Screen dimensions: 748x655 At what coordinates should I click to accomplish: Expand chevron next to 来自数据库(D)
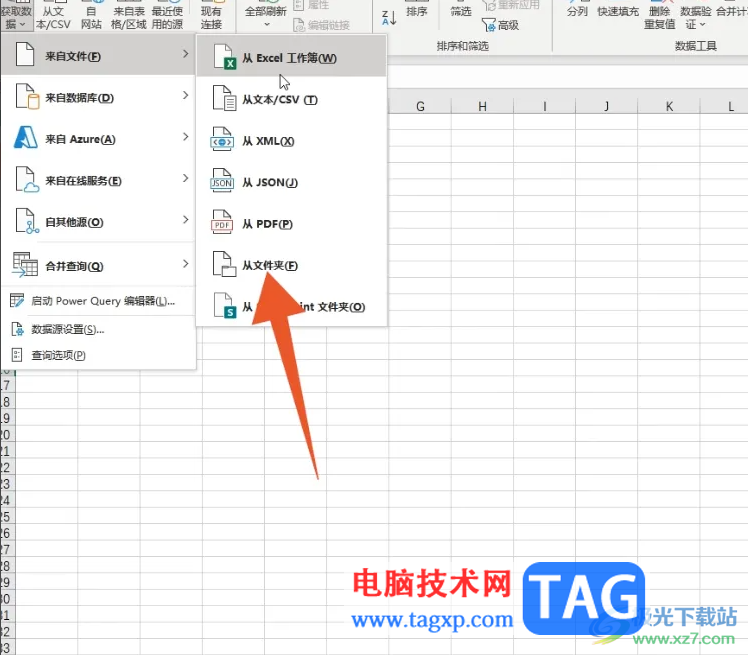click(186, 95)
